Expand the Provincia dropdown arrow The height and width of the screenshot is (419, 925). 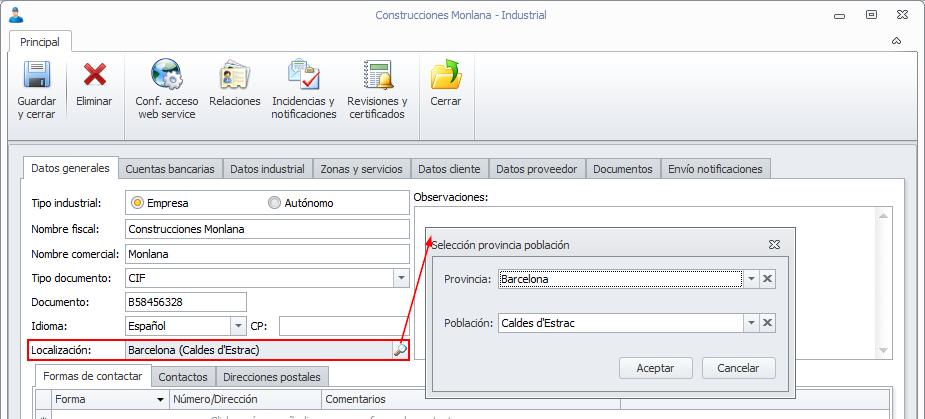click(x=750, y=279)
